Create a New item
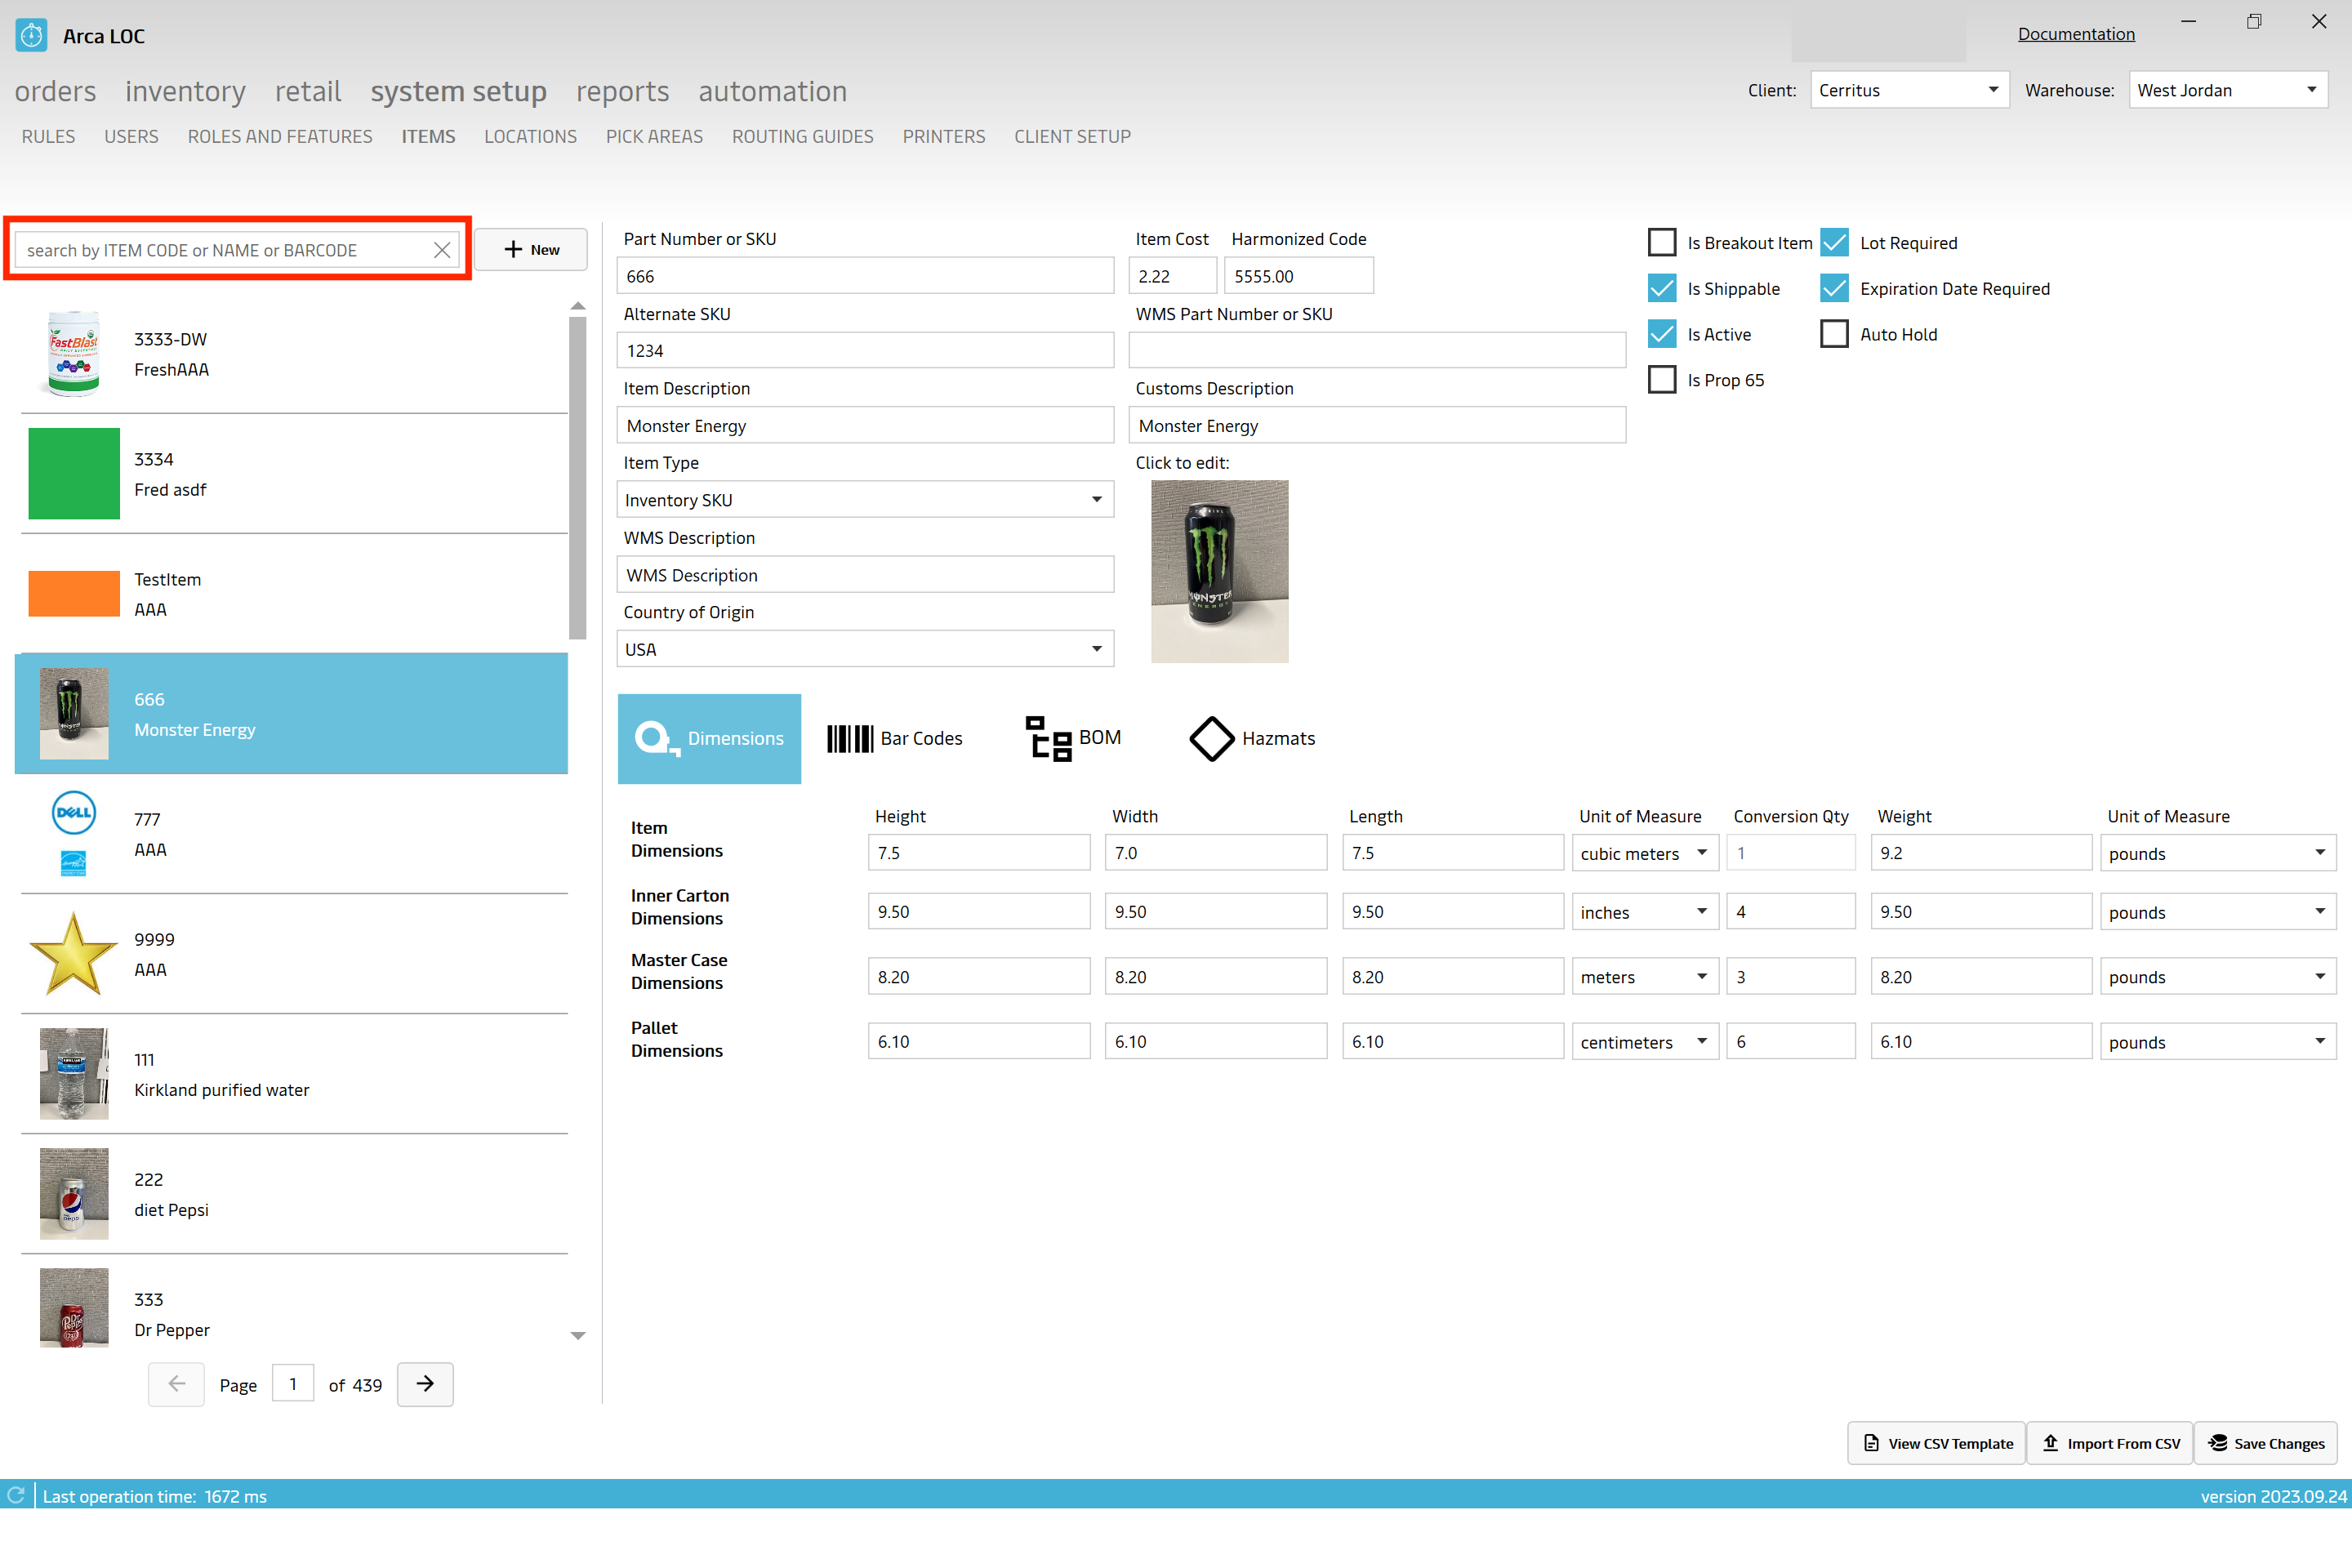2352x1568 pixels. [x=531, y=249]
